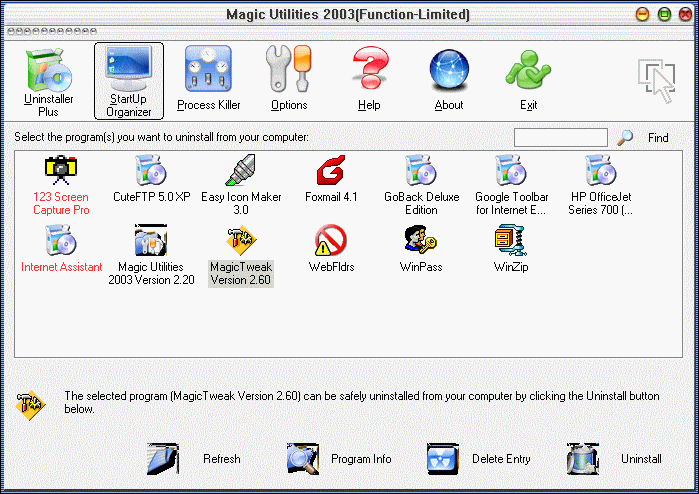The width and height of the screenshot is (699, 494).
Task: Click the cursor pointer icon at top right
Action: (x=657, y=80)
